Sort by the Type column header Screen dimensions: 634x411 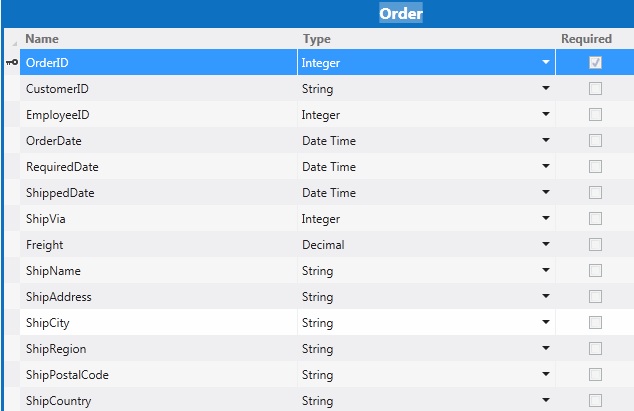(316, 39)
